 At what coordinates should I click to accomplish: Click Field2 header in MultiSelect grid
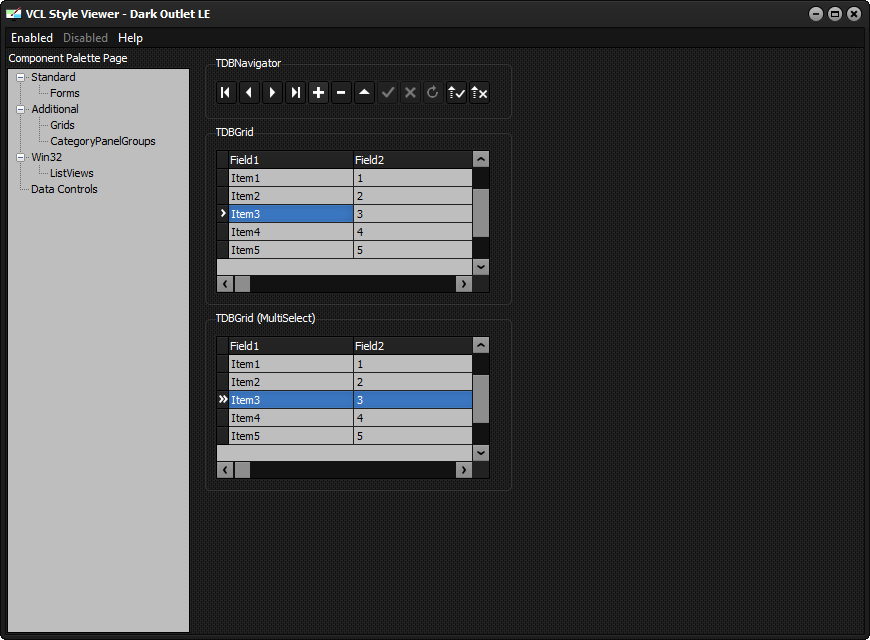pyautogui.click(x=413, y=346)
